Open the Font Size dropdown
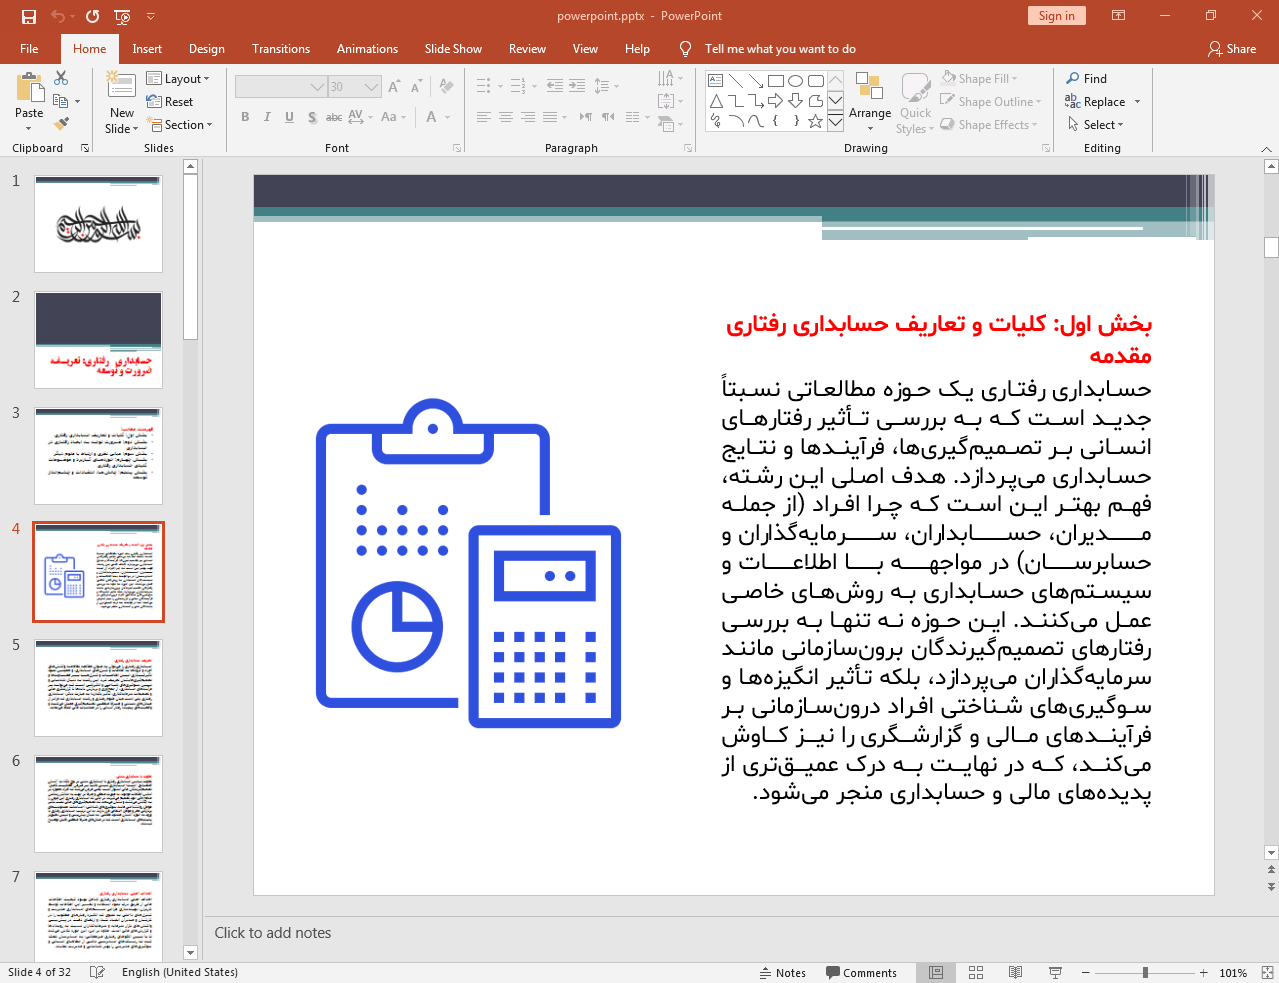Screen dimensions: 1279x983 click(x=371, y=86)
